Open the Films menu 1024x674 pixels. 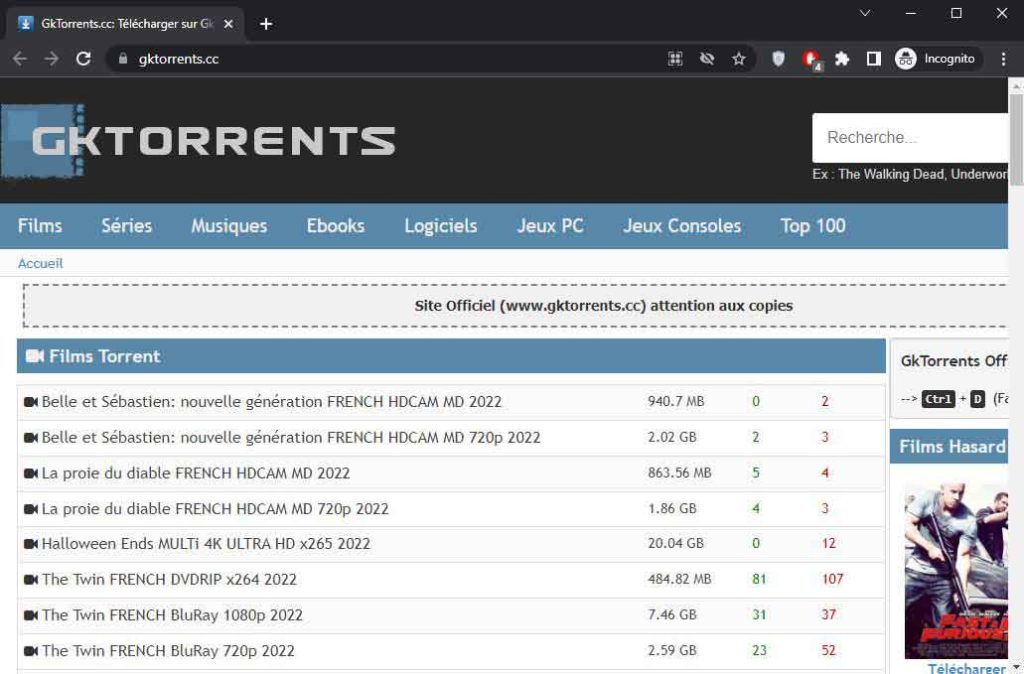point(40,226)
